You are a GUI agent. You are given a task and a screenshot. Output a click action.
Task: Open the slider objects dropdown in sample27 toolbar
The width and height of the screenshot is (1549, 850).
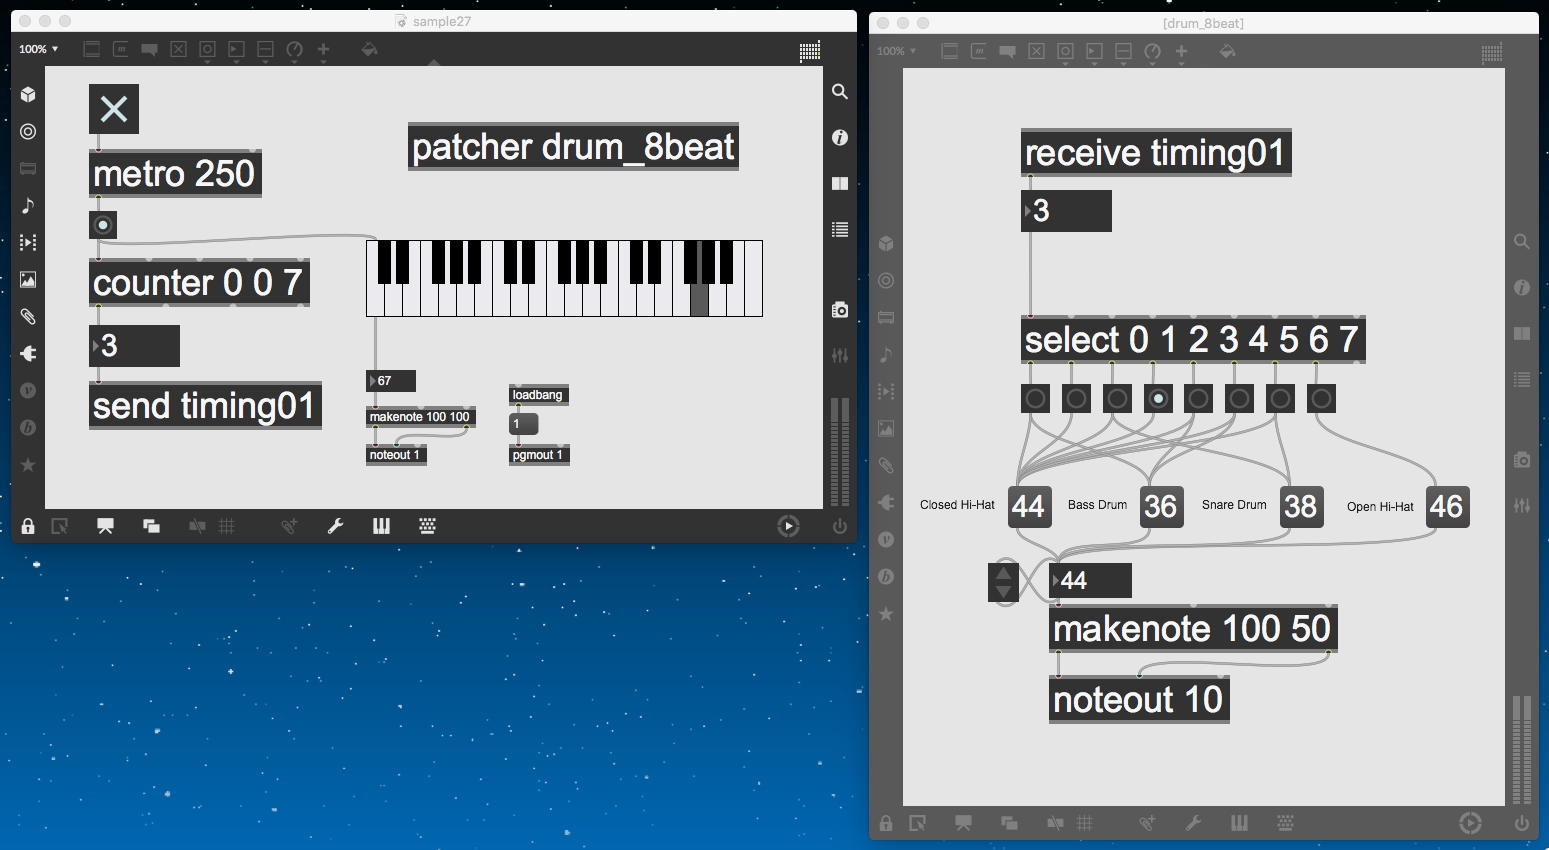click(x=266, y=49)
